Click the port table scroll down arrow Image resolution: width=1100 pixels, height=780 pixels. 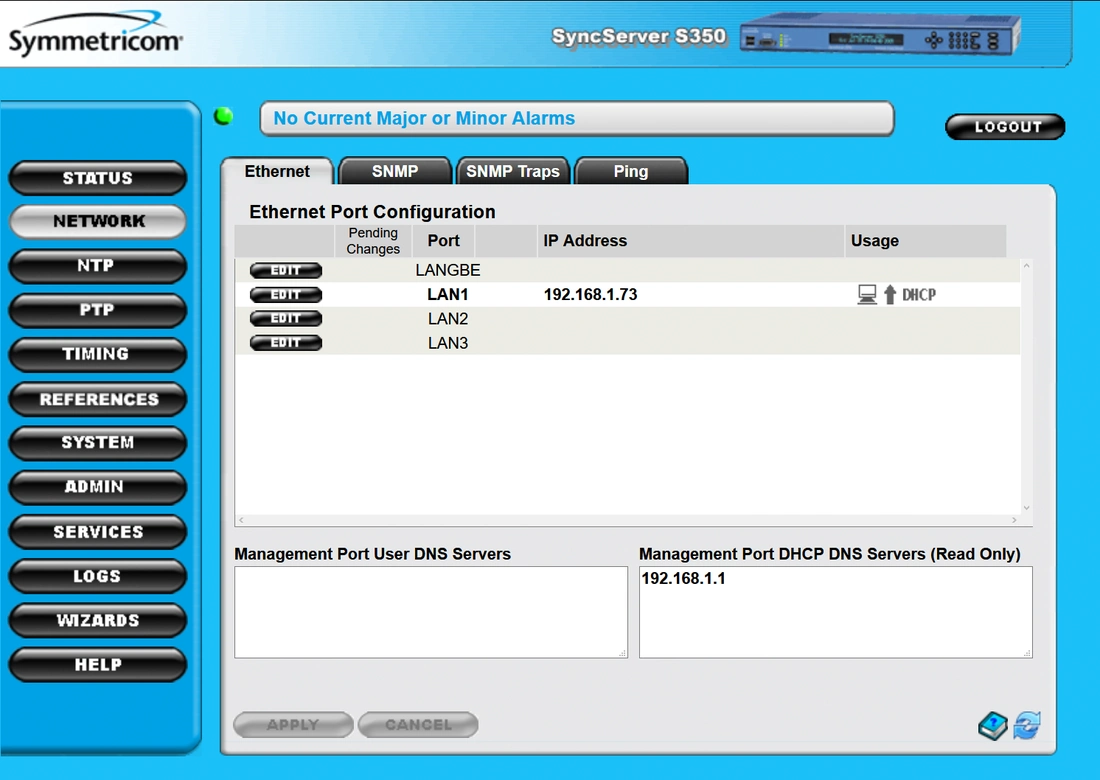pos(1026,508)
